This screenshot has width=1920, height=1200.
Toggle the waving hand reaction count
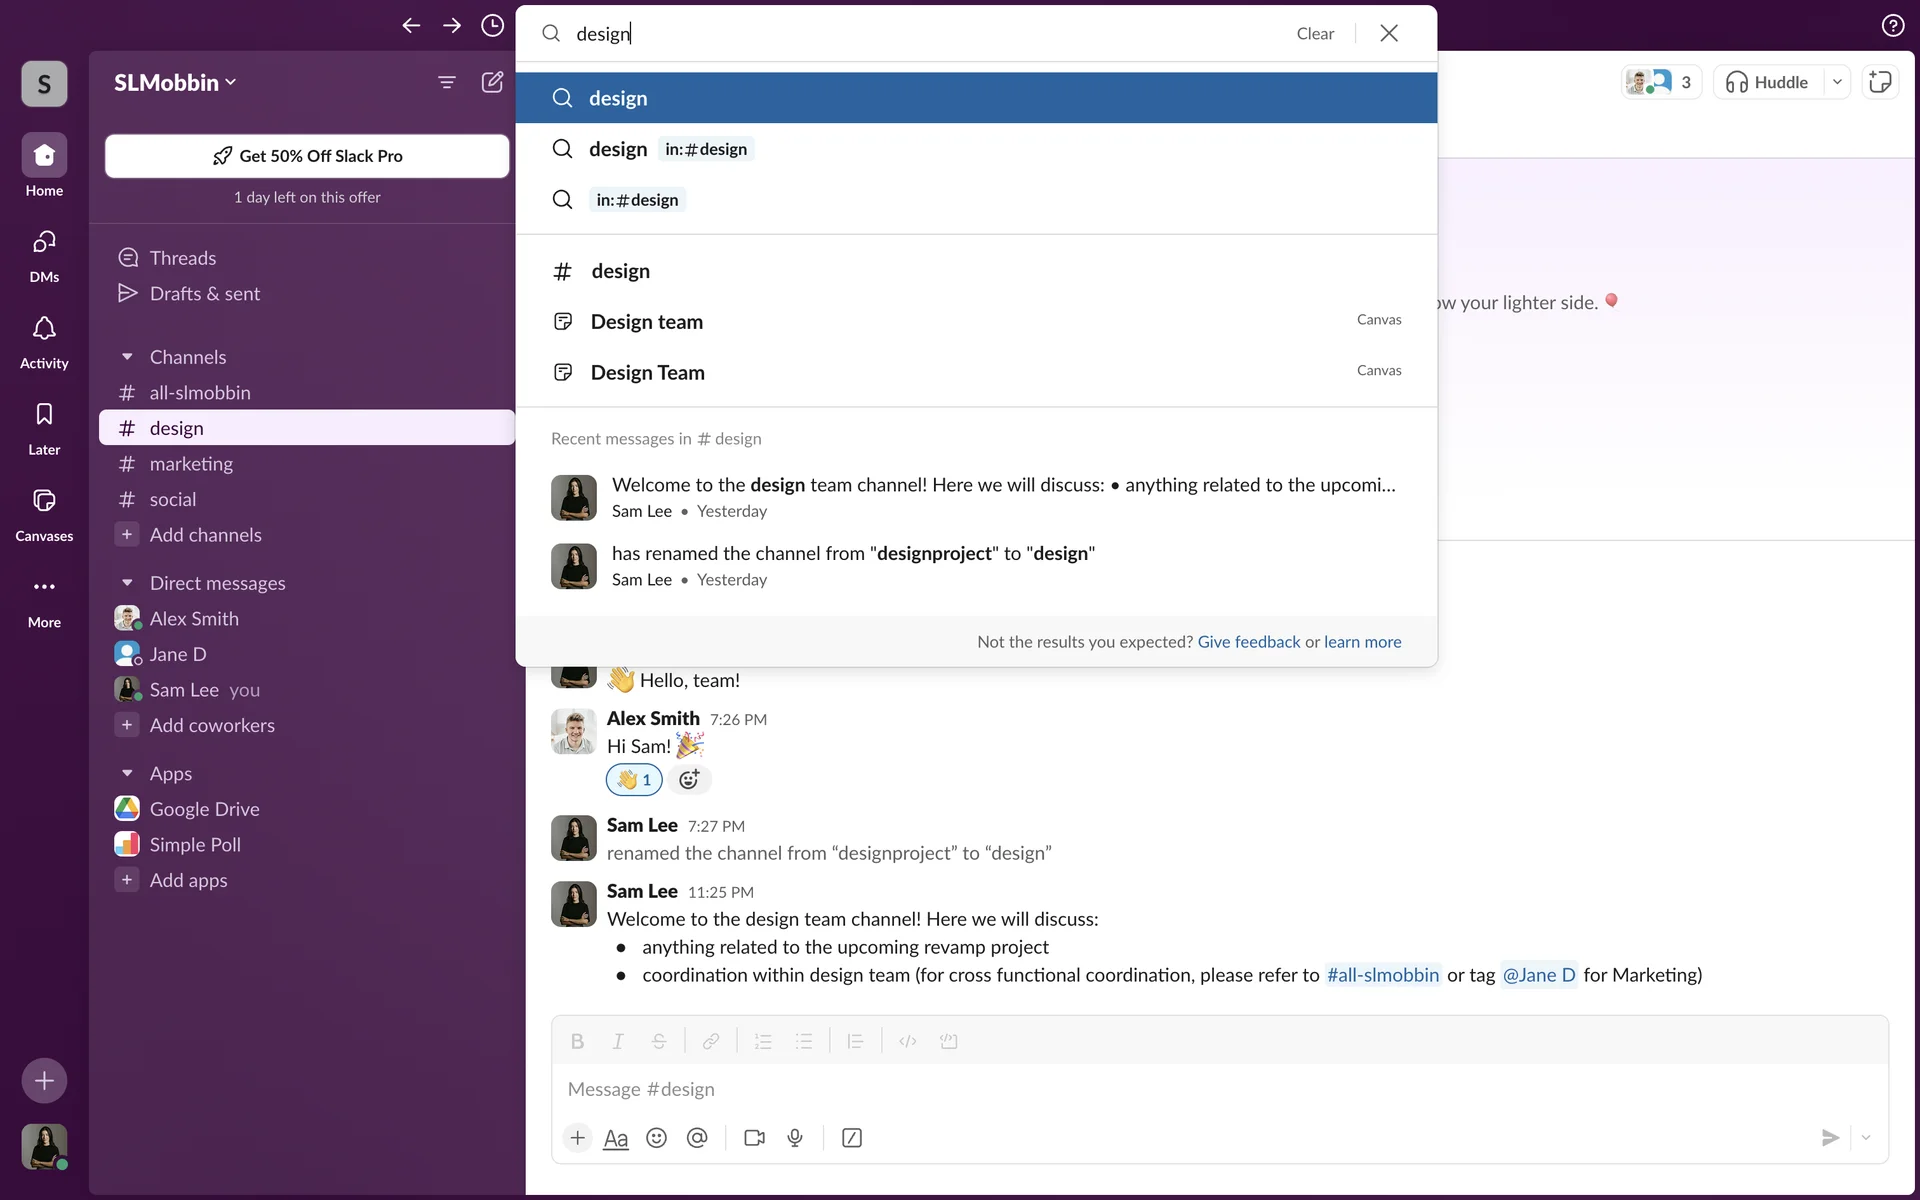[x=634, y=780]
